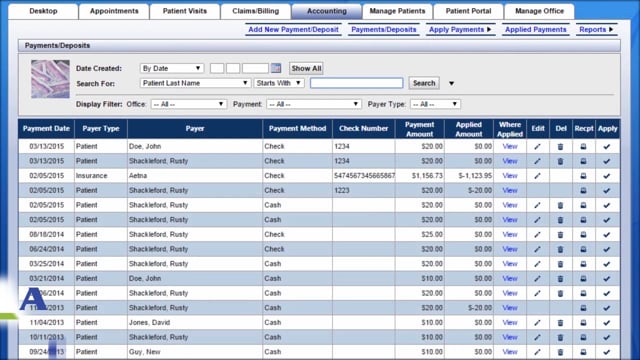The height and width of the screenshot is (360, 640).
Task: Go to the Claims/Billing tab
Action: [x=256, y=11]
